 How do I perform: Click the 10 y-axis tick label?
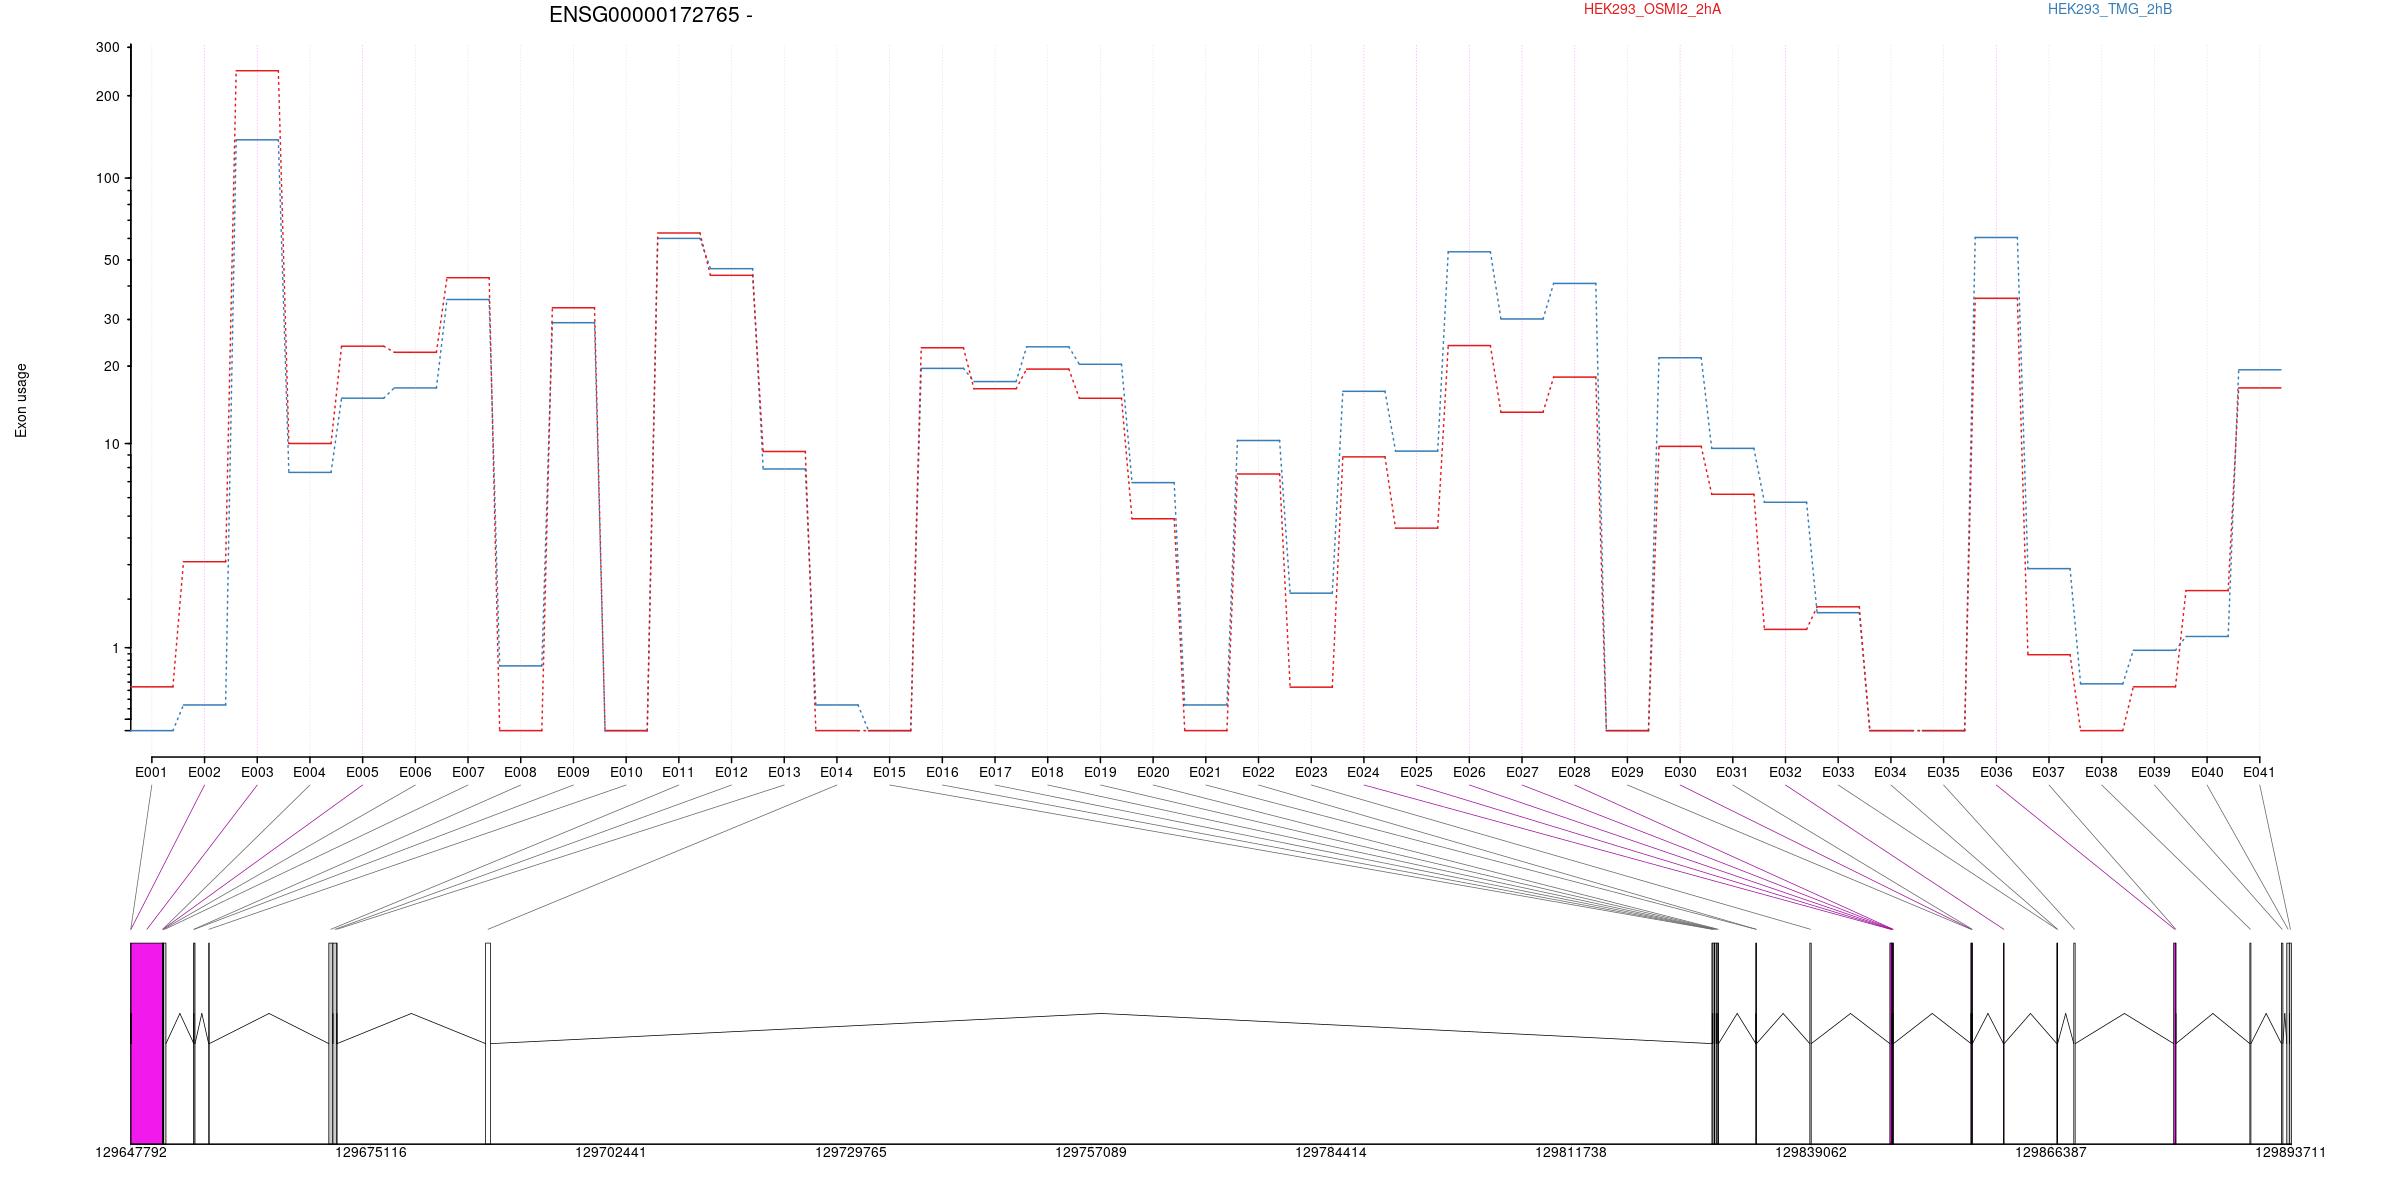(x=111, y=444)
